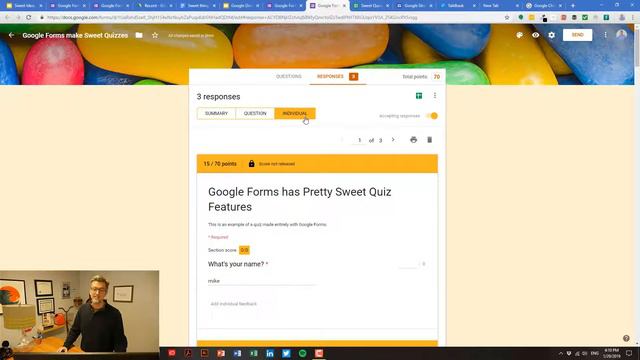This screenshot has height=360, width=640.
Task: Select the RESPONSES tab
Action: (x=337, y=76)
